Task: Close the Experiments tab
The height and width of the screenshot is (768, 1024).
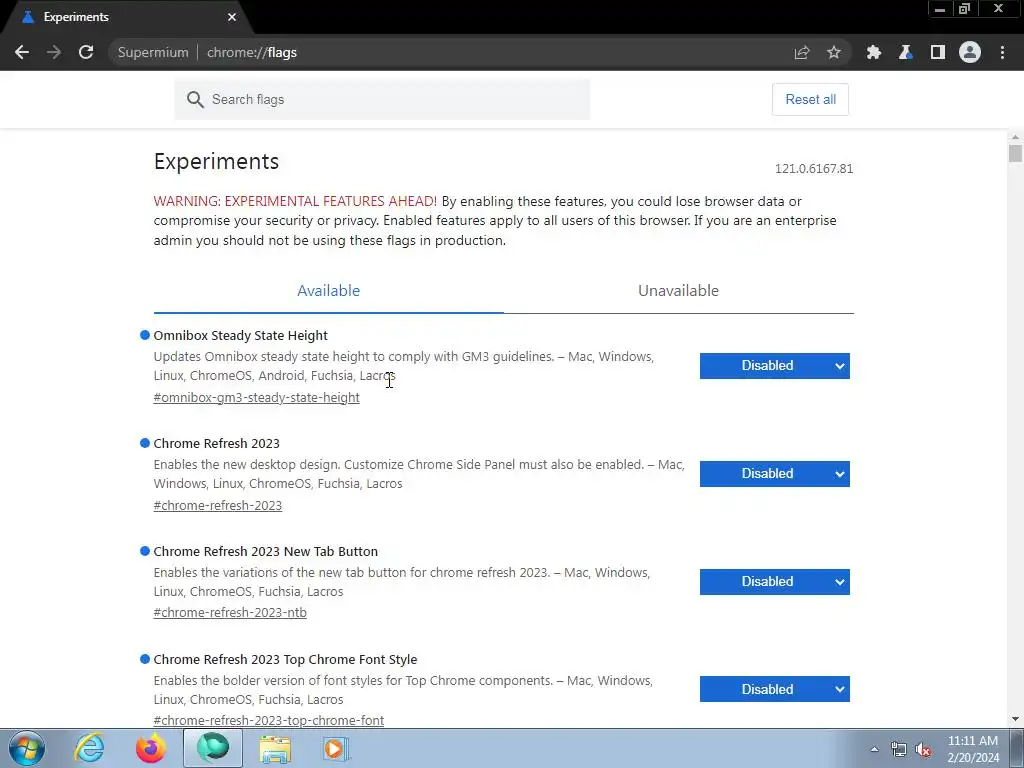Action: [232, 17]
